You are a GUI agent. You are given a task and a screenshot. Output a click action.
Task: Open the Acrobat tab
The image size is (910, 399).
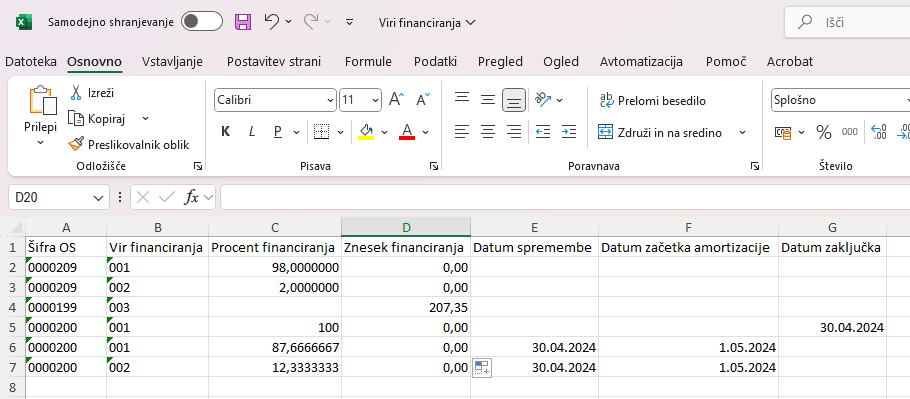[x=790, y=61]
